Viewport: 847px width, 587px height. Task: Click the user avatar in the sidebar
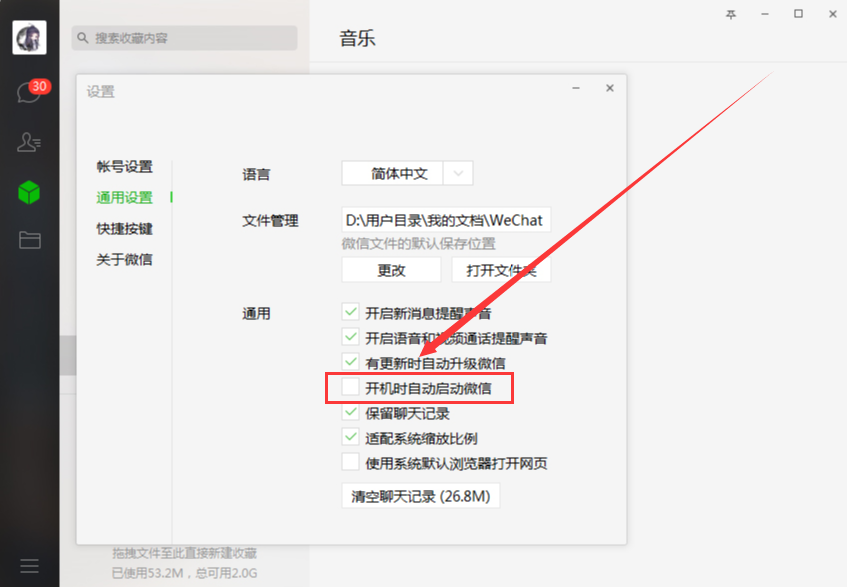29,37
